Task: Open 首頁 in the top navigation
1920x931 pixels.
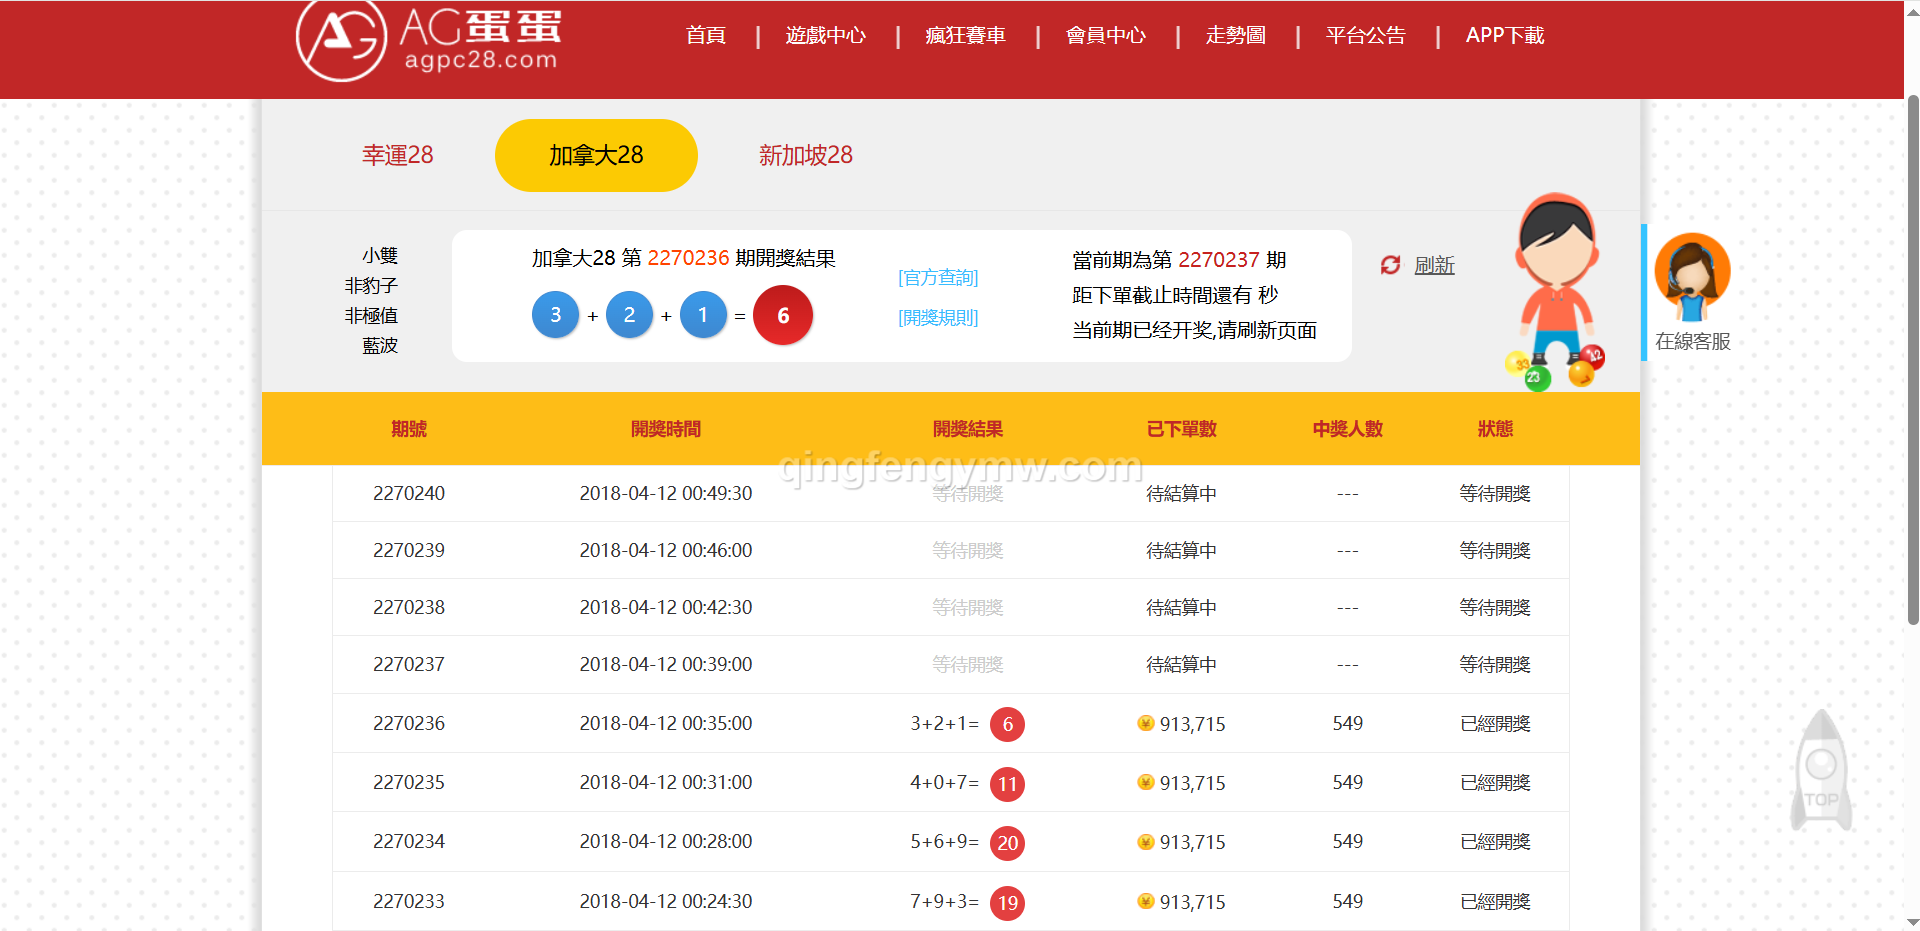Action: tap(705, 36)
